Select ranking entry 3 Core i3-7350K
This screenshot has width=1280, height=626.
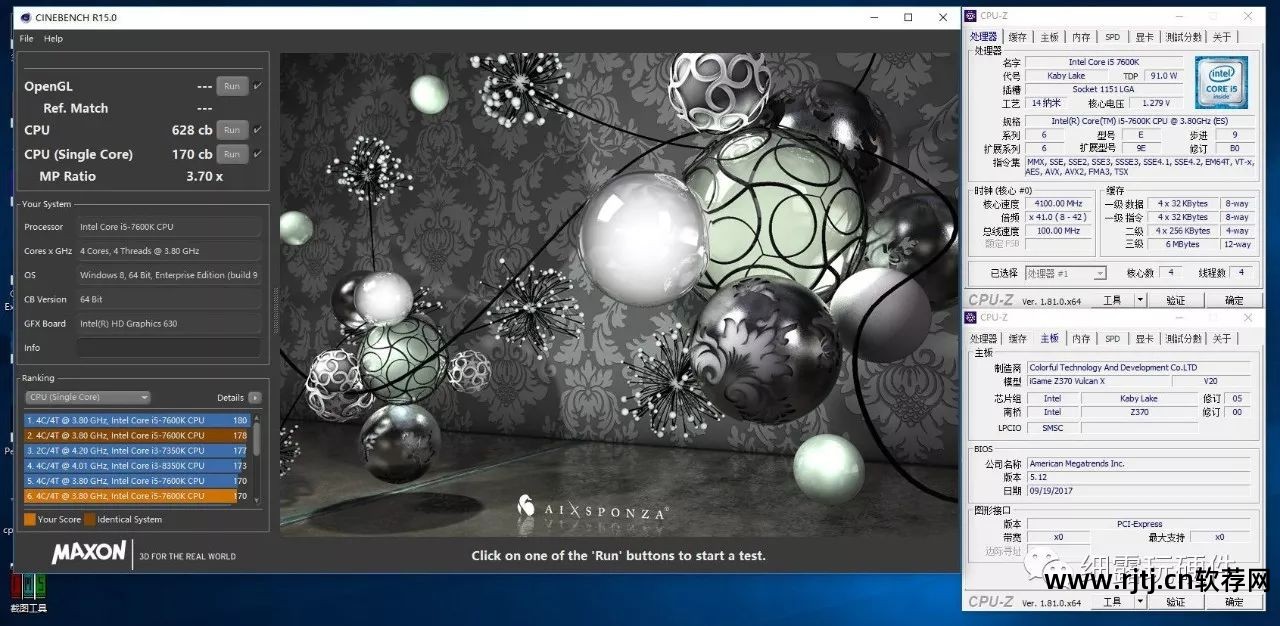tap(138, 451)
